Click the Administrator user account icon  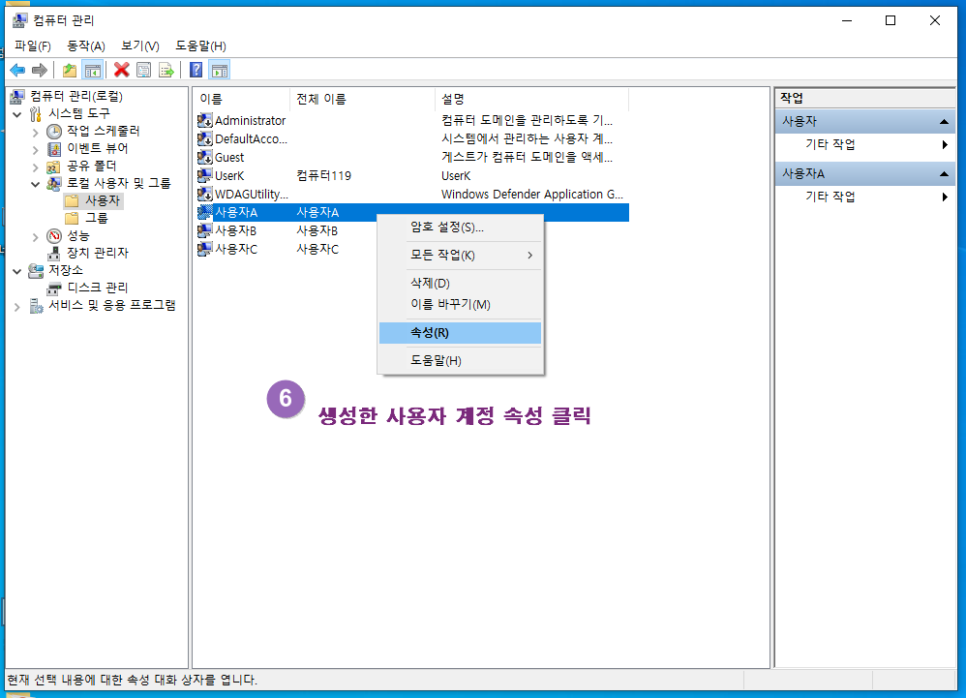205,120
